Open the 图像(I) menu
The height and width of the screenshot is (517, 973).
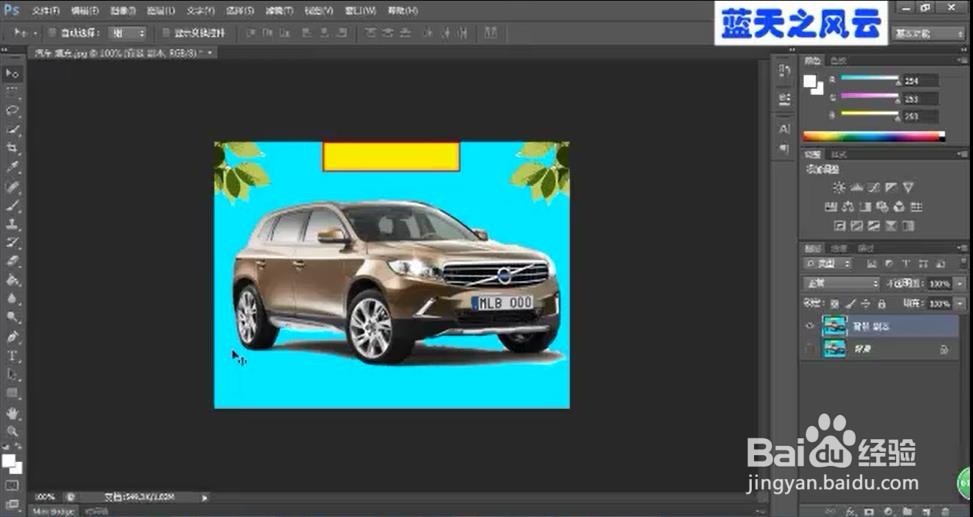124,11
